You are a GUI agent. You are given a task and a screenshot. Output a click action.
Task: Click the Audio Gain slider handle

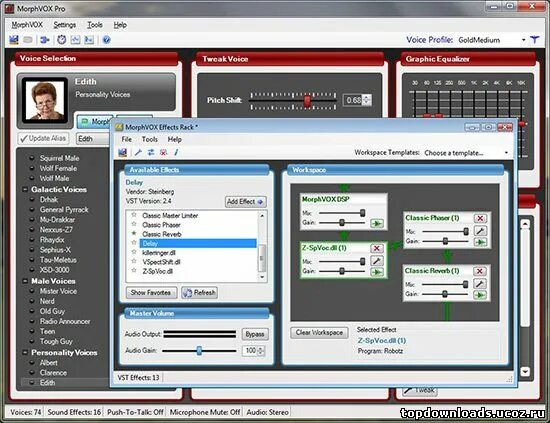pos(199,350)
